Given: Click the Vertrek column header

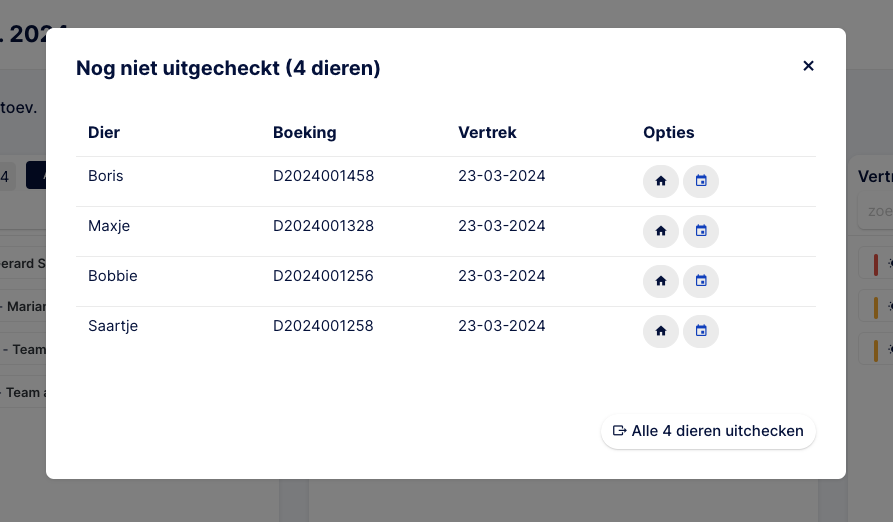Looking at the screenshot, I should 488,133.
